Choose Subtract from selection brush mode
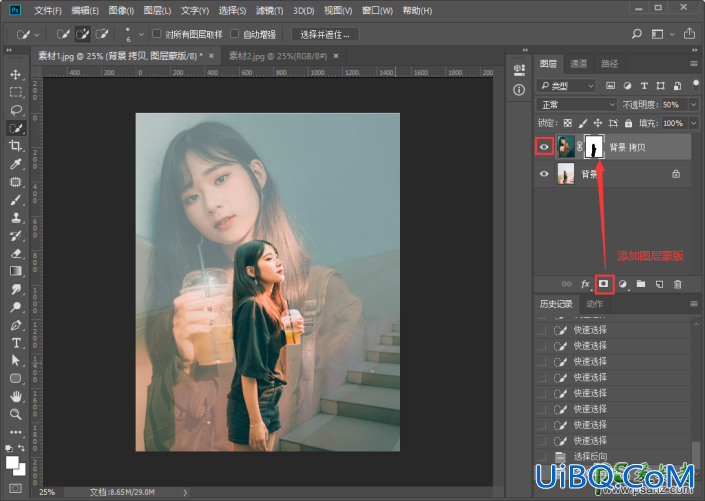Image resolution: width=705 pixels, height=501 pixels. [x=102, y=34]
